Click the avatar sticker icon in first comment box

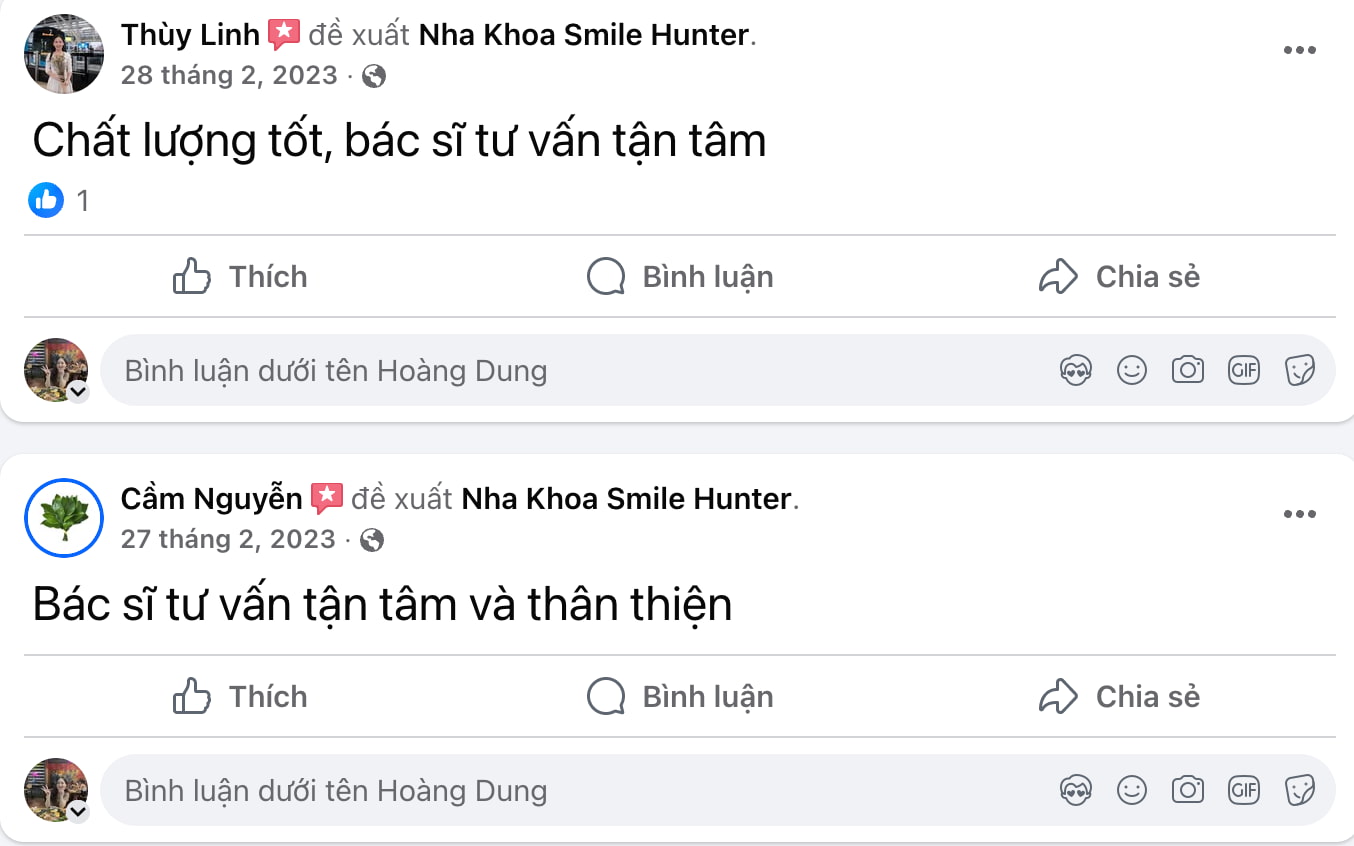point(1076,371)
